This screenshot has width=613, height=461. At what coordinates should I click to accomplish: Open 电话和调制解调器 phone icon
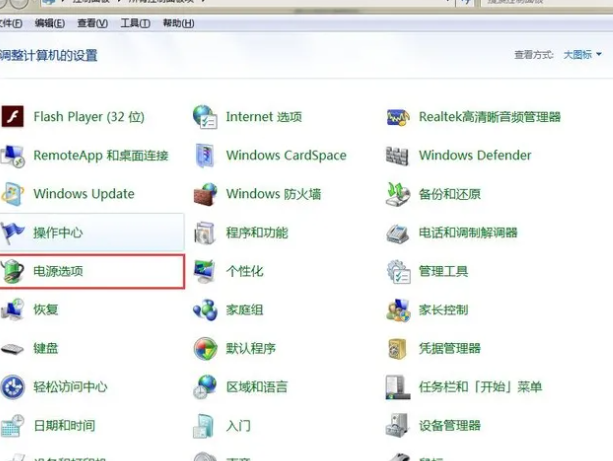point(398,233)
